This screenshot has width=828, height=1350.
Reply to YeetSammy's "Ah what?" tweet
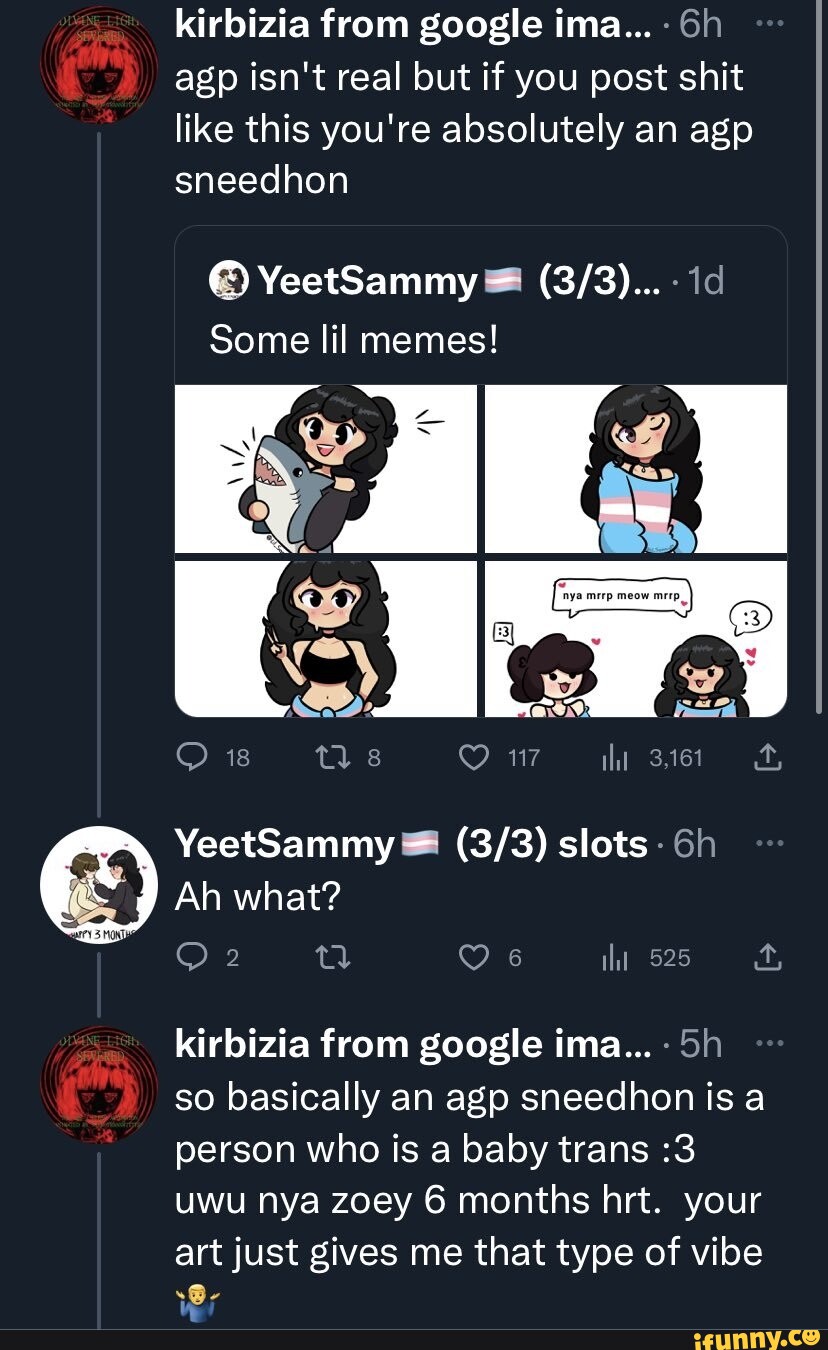coord(193,957)
